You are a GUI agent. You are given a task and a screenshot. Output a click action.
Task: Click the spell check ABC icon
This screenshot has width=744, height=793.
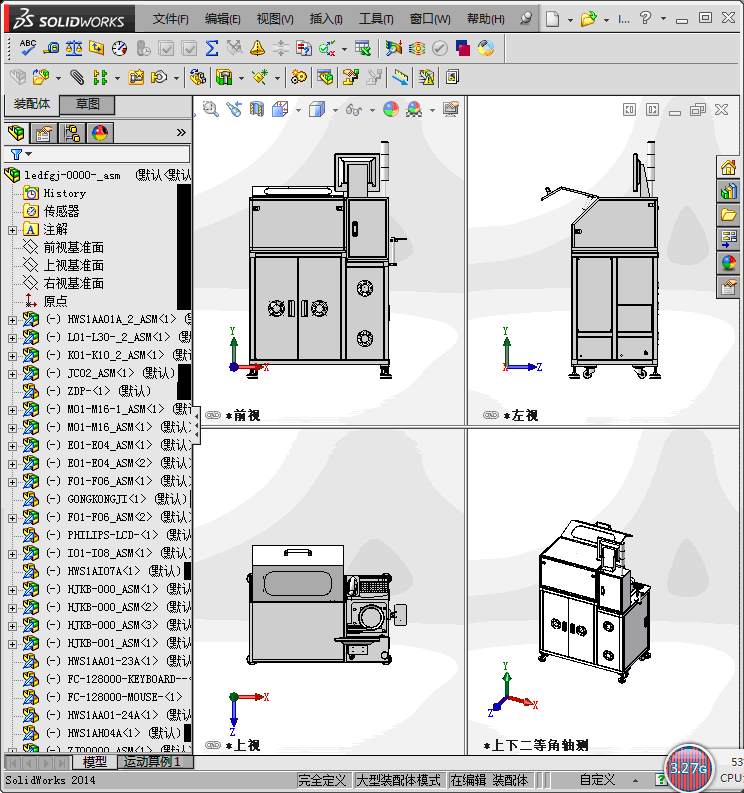pos(27,48)
